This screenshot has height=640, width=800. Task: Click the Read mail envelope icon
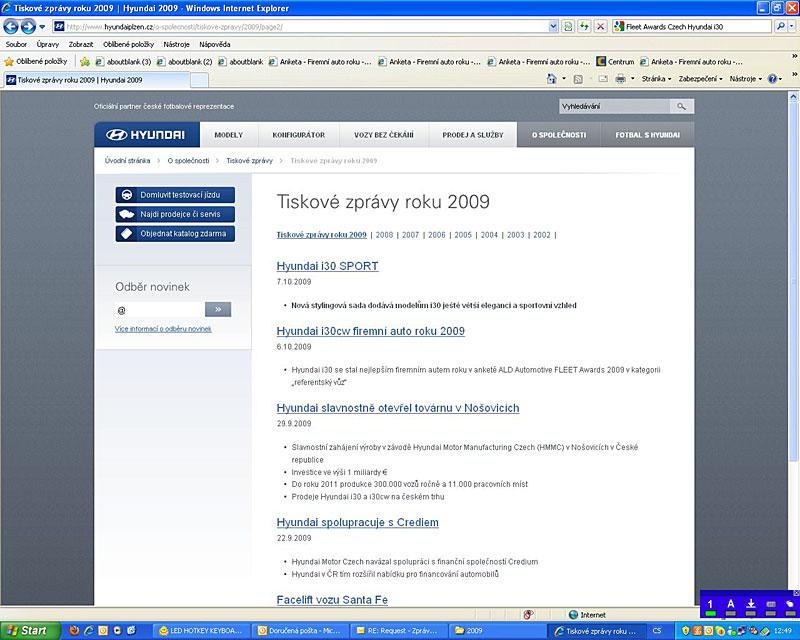(603, 79)
